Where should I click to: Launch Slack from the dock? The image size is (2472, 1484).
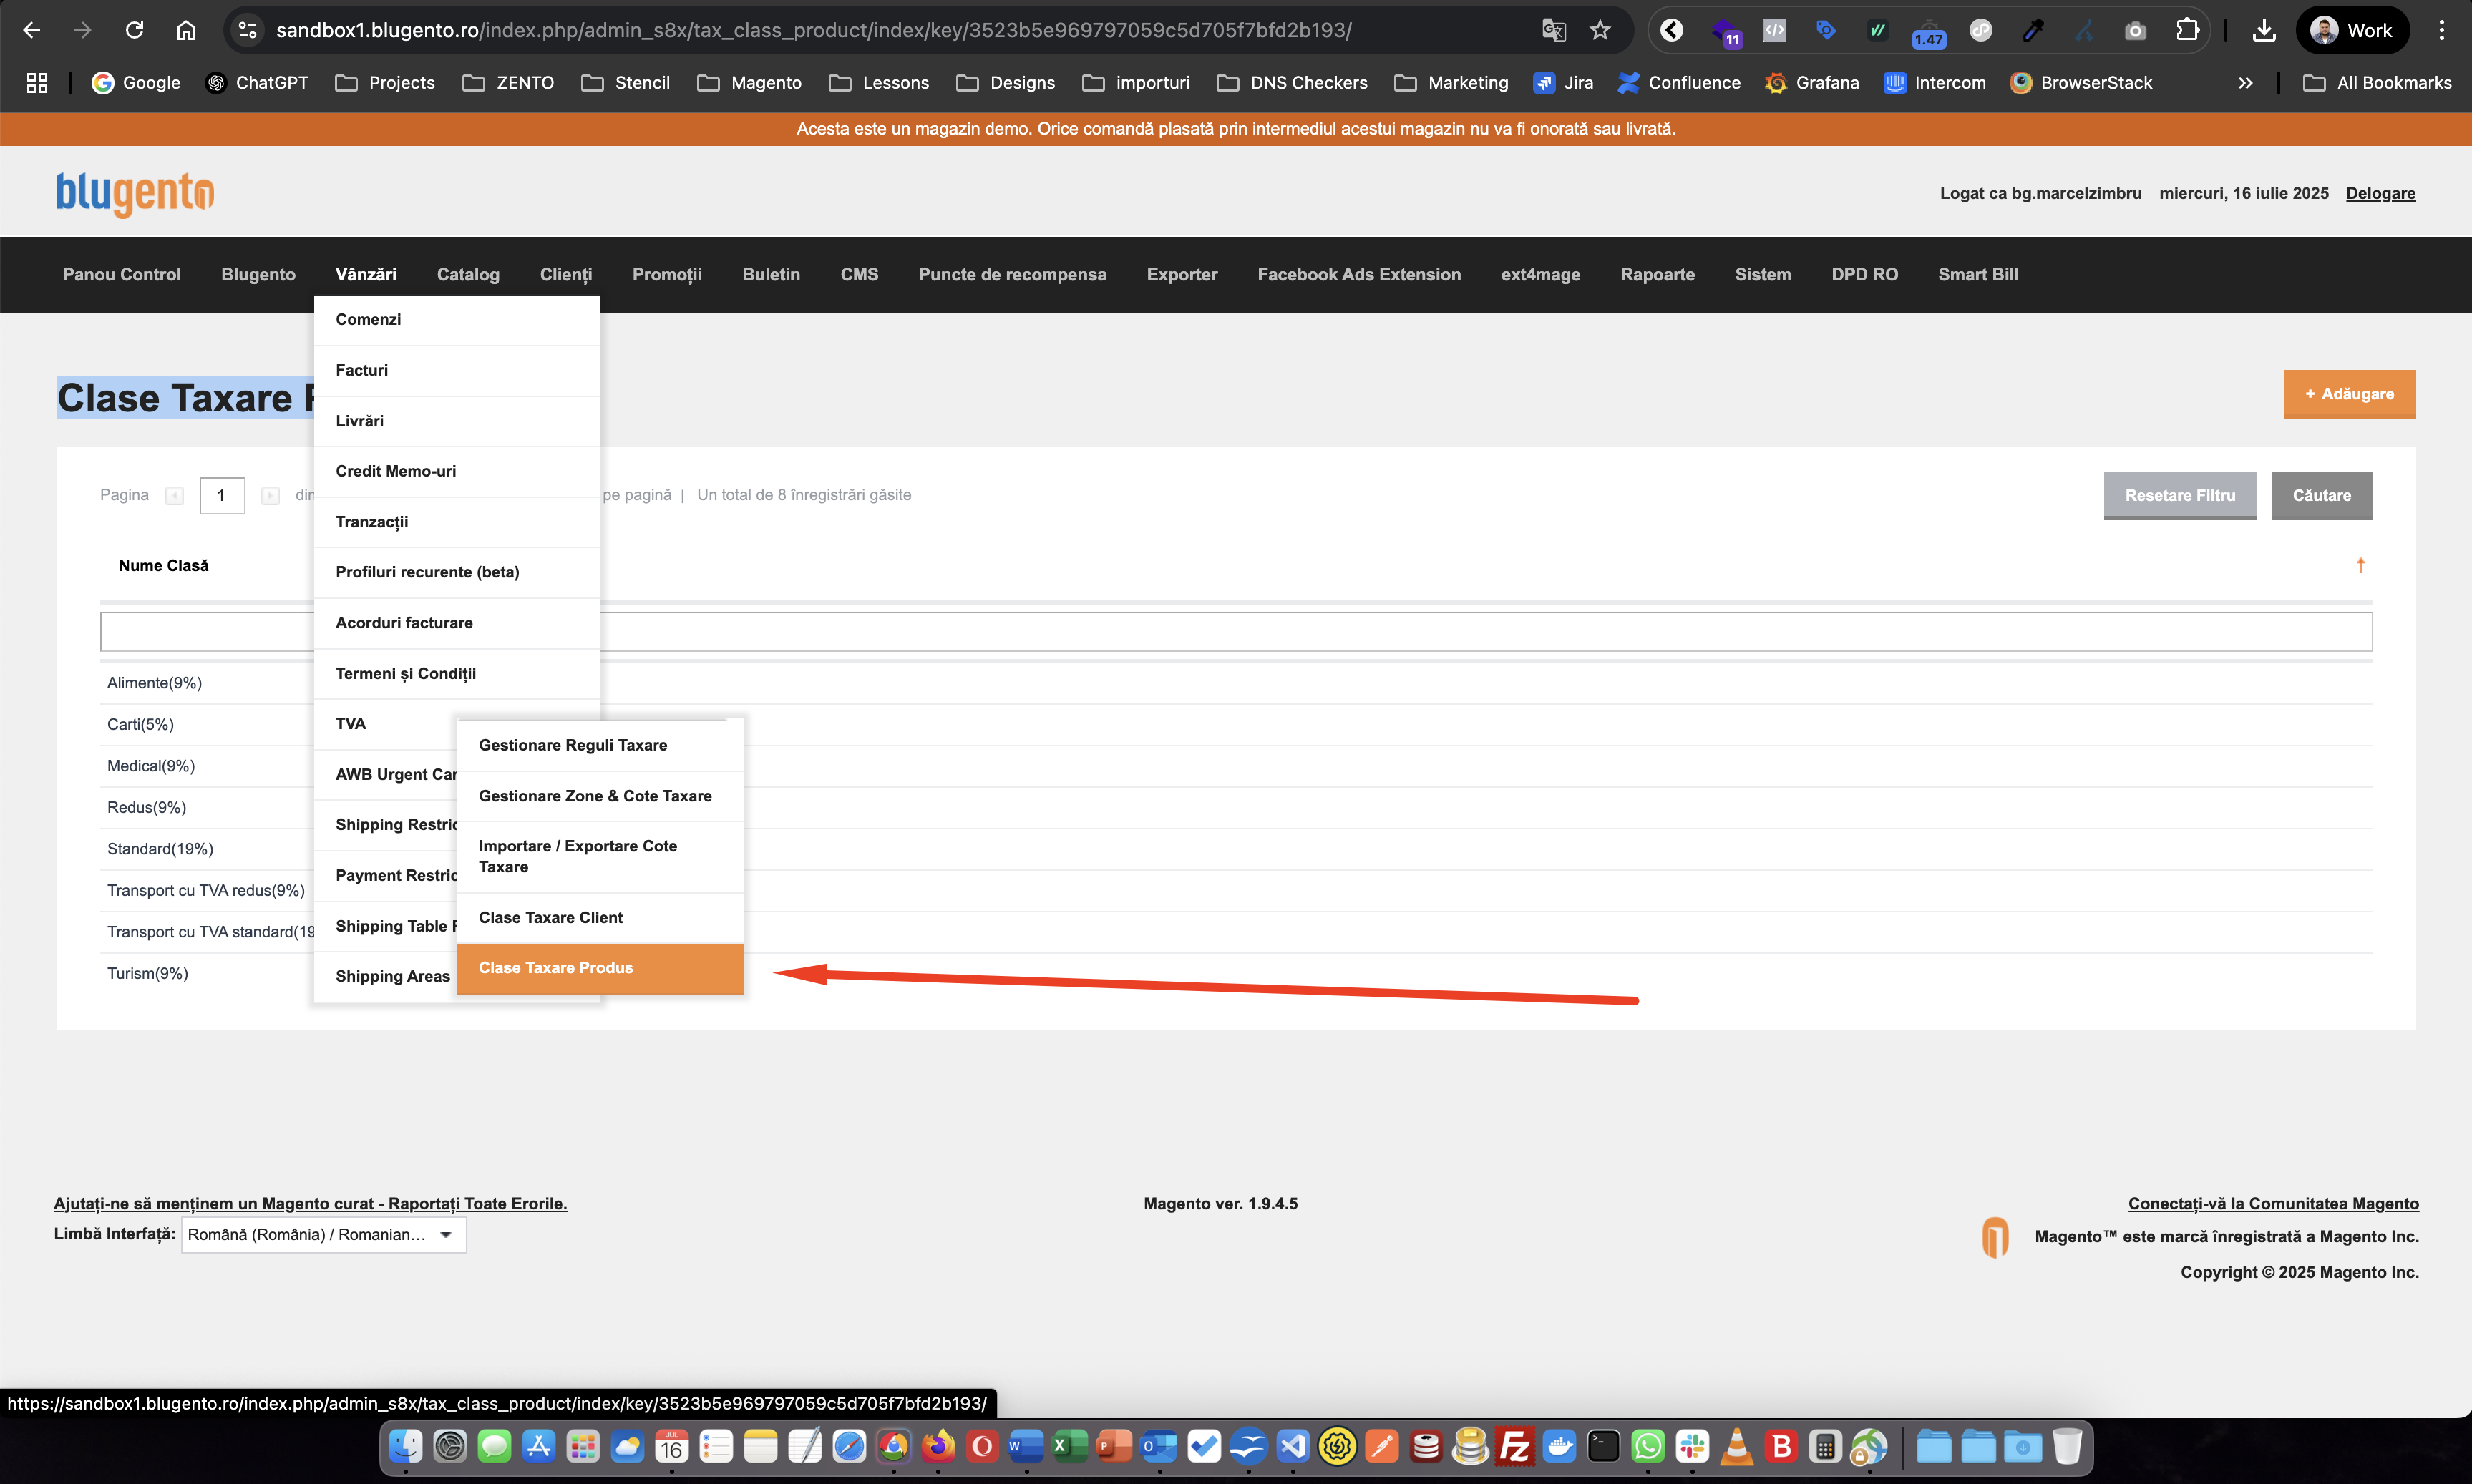coord(1692,1446)
